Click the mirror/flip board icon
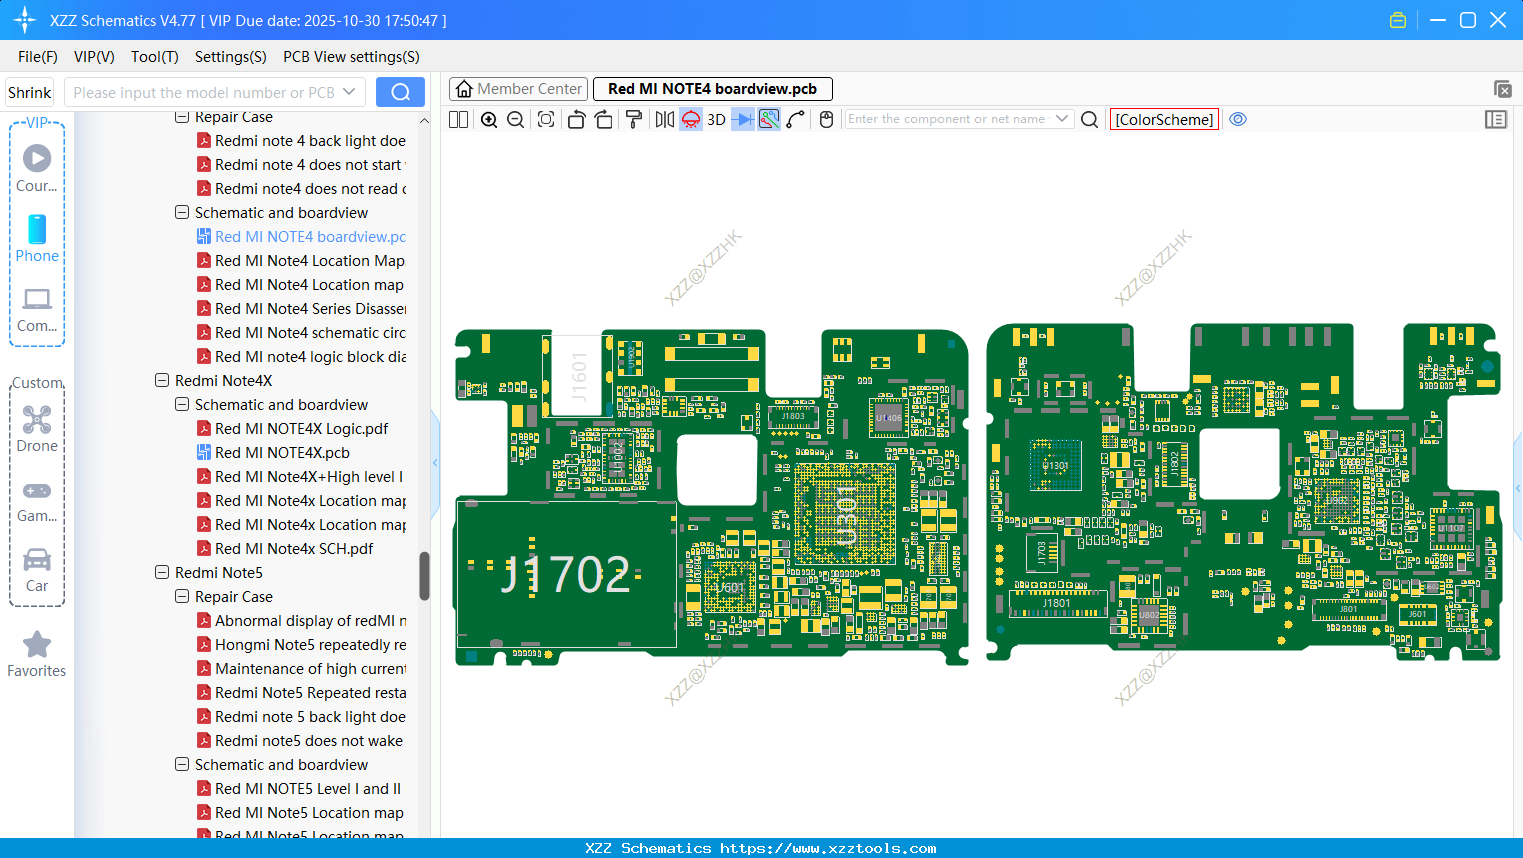Image resolution: width=1523 pixels, height=858 pixels. click(664, 120)
